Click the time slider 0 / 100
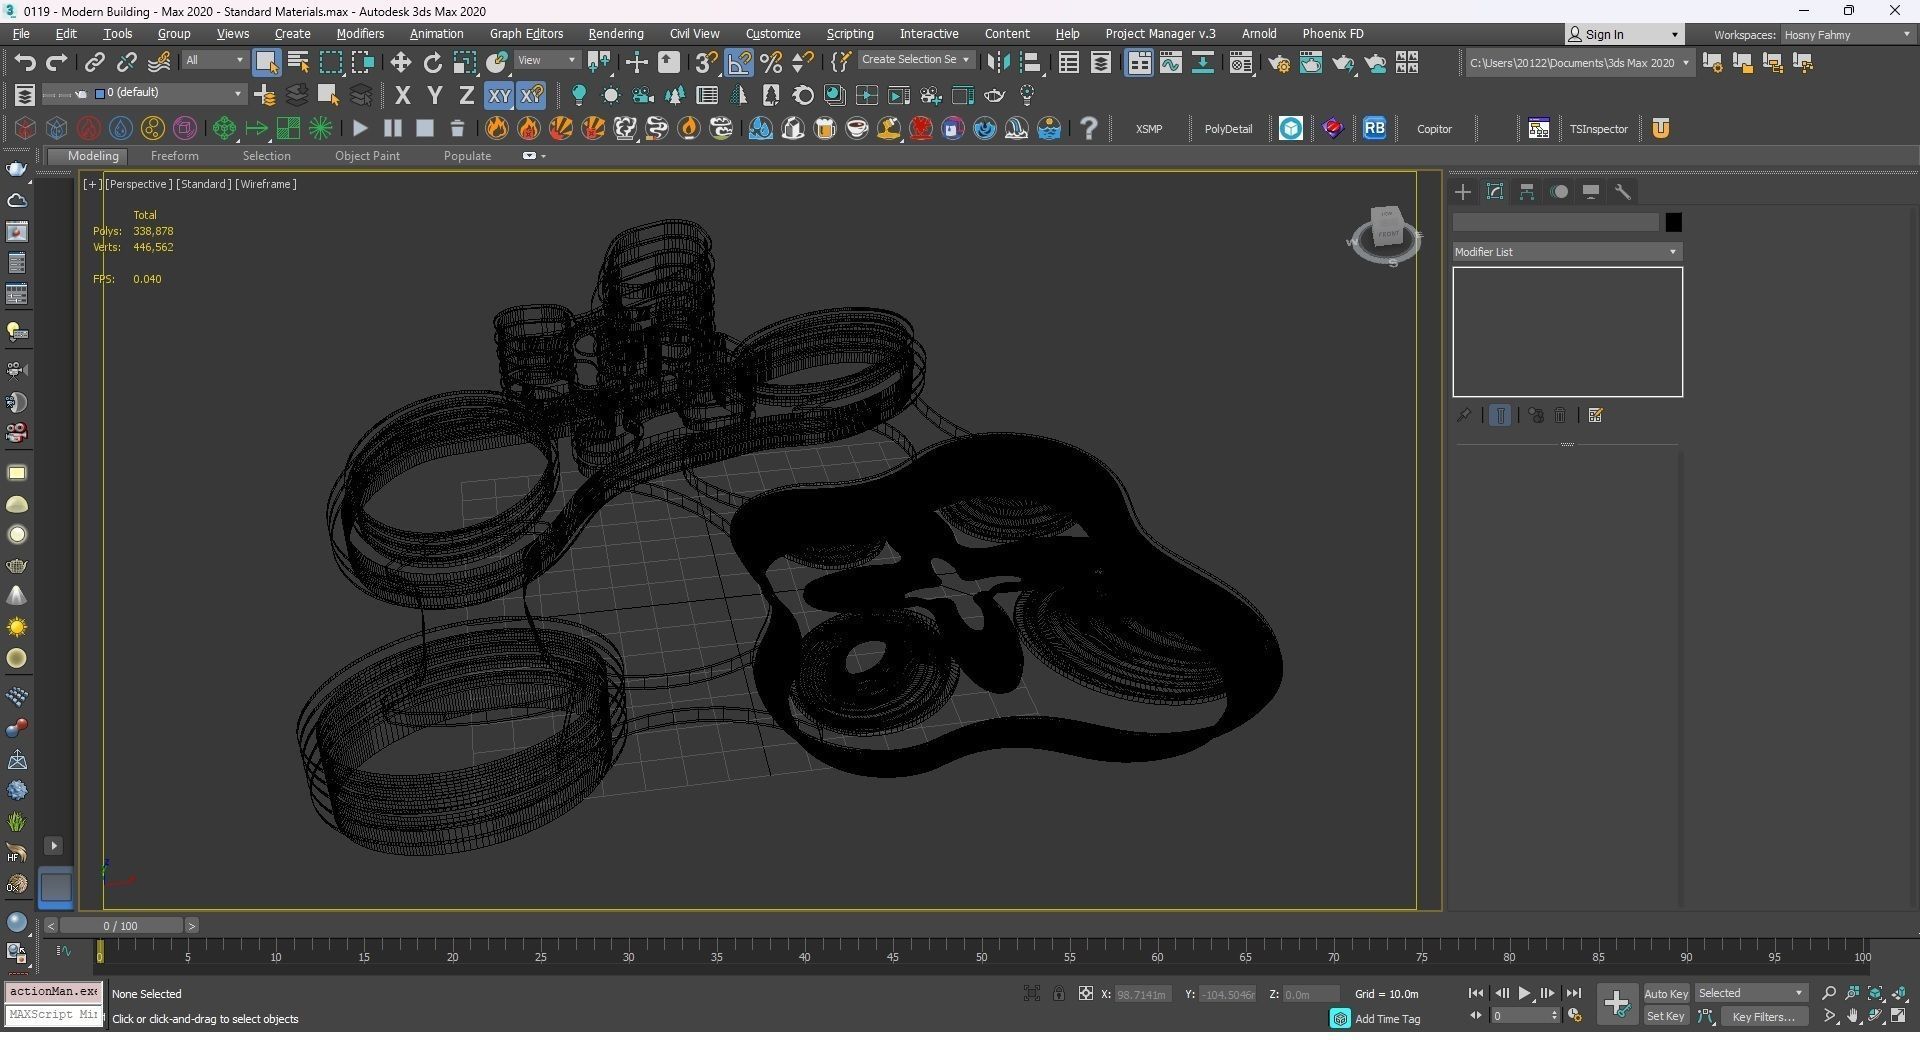This screenshot has height=1040, width=1920. pos(120,926)
